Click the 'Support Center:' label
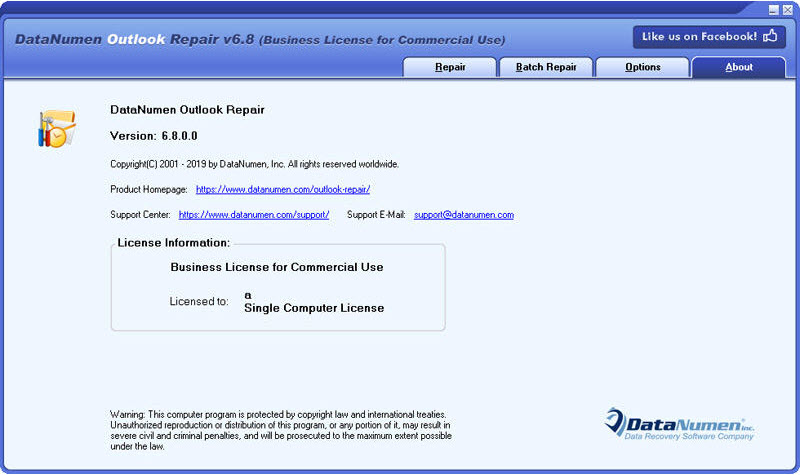This screenshot has height=475, width=800. click(x=140, y=215)
